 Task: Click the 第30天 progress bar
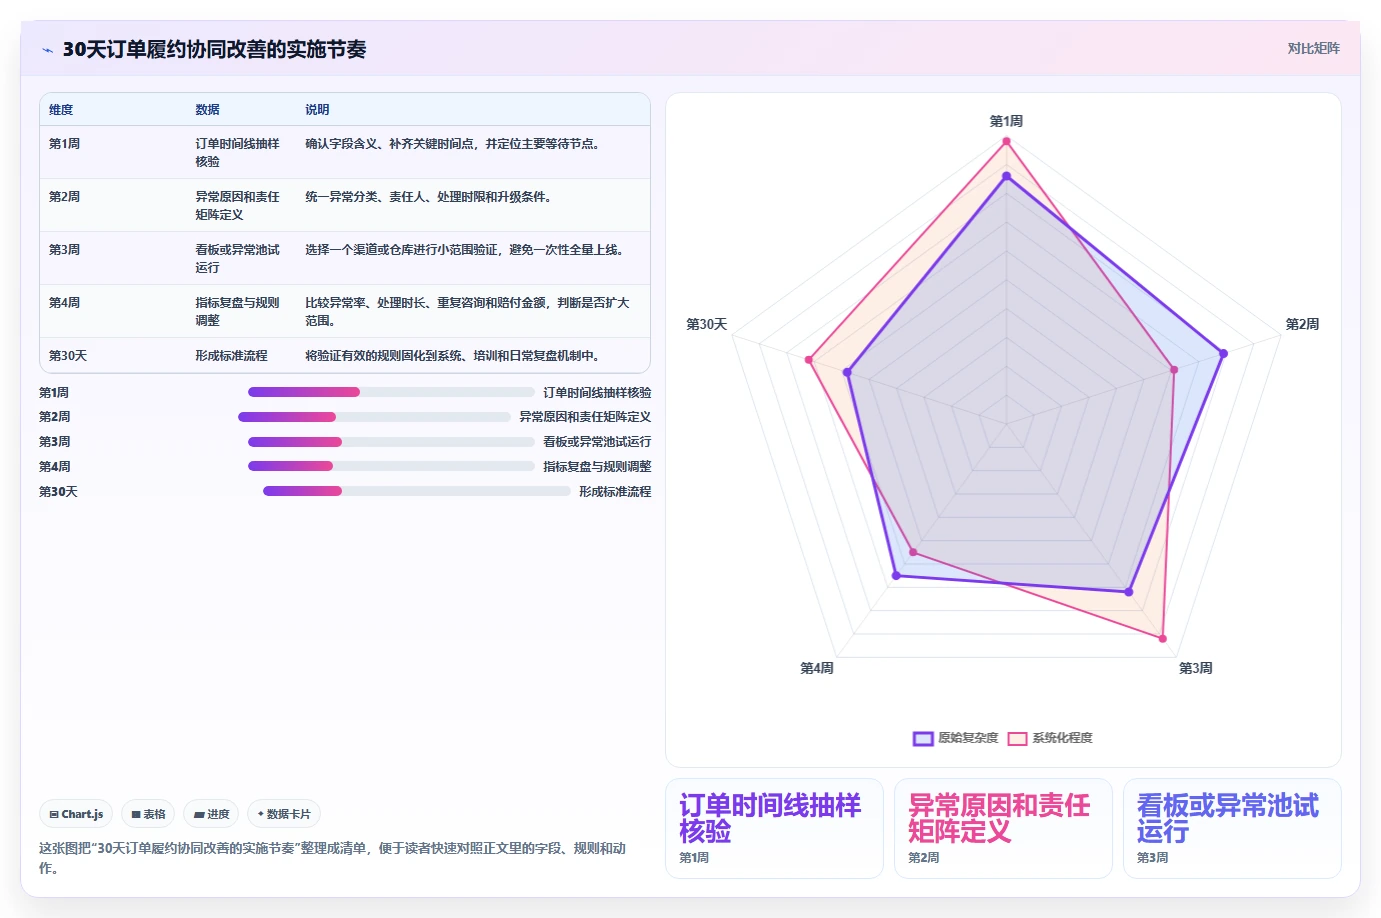(417, 491)
